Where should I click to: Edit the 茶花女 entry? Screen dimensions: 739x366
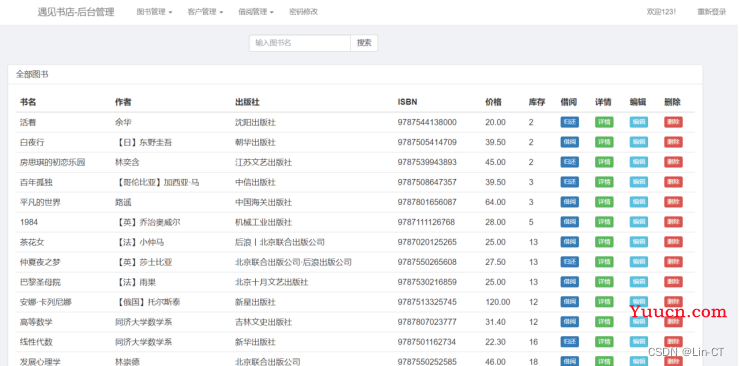click(x=639, y=242)
